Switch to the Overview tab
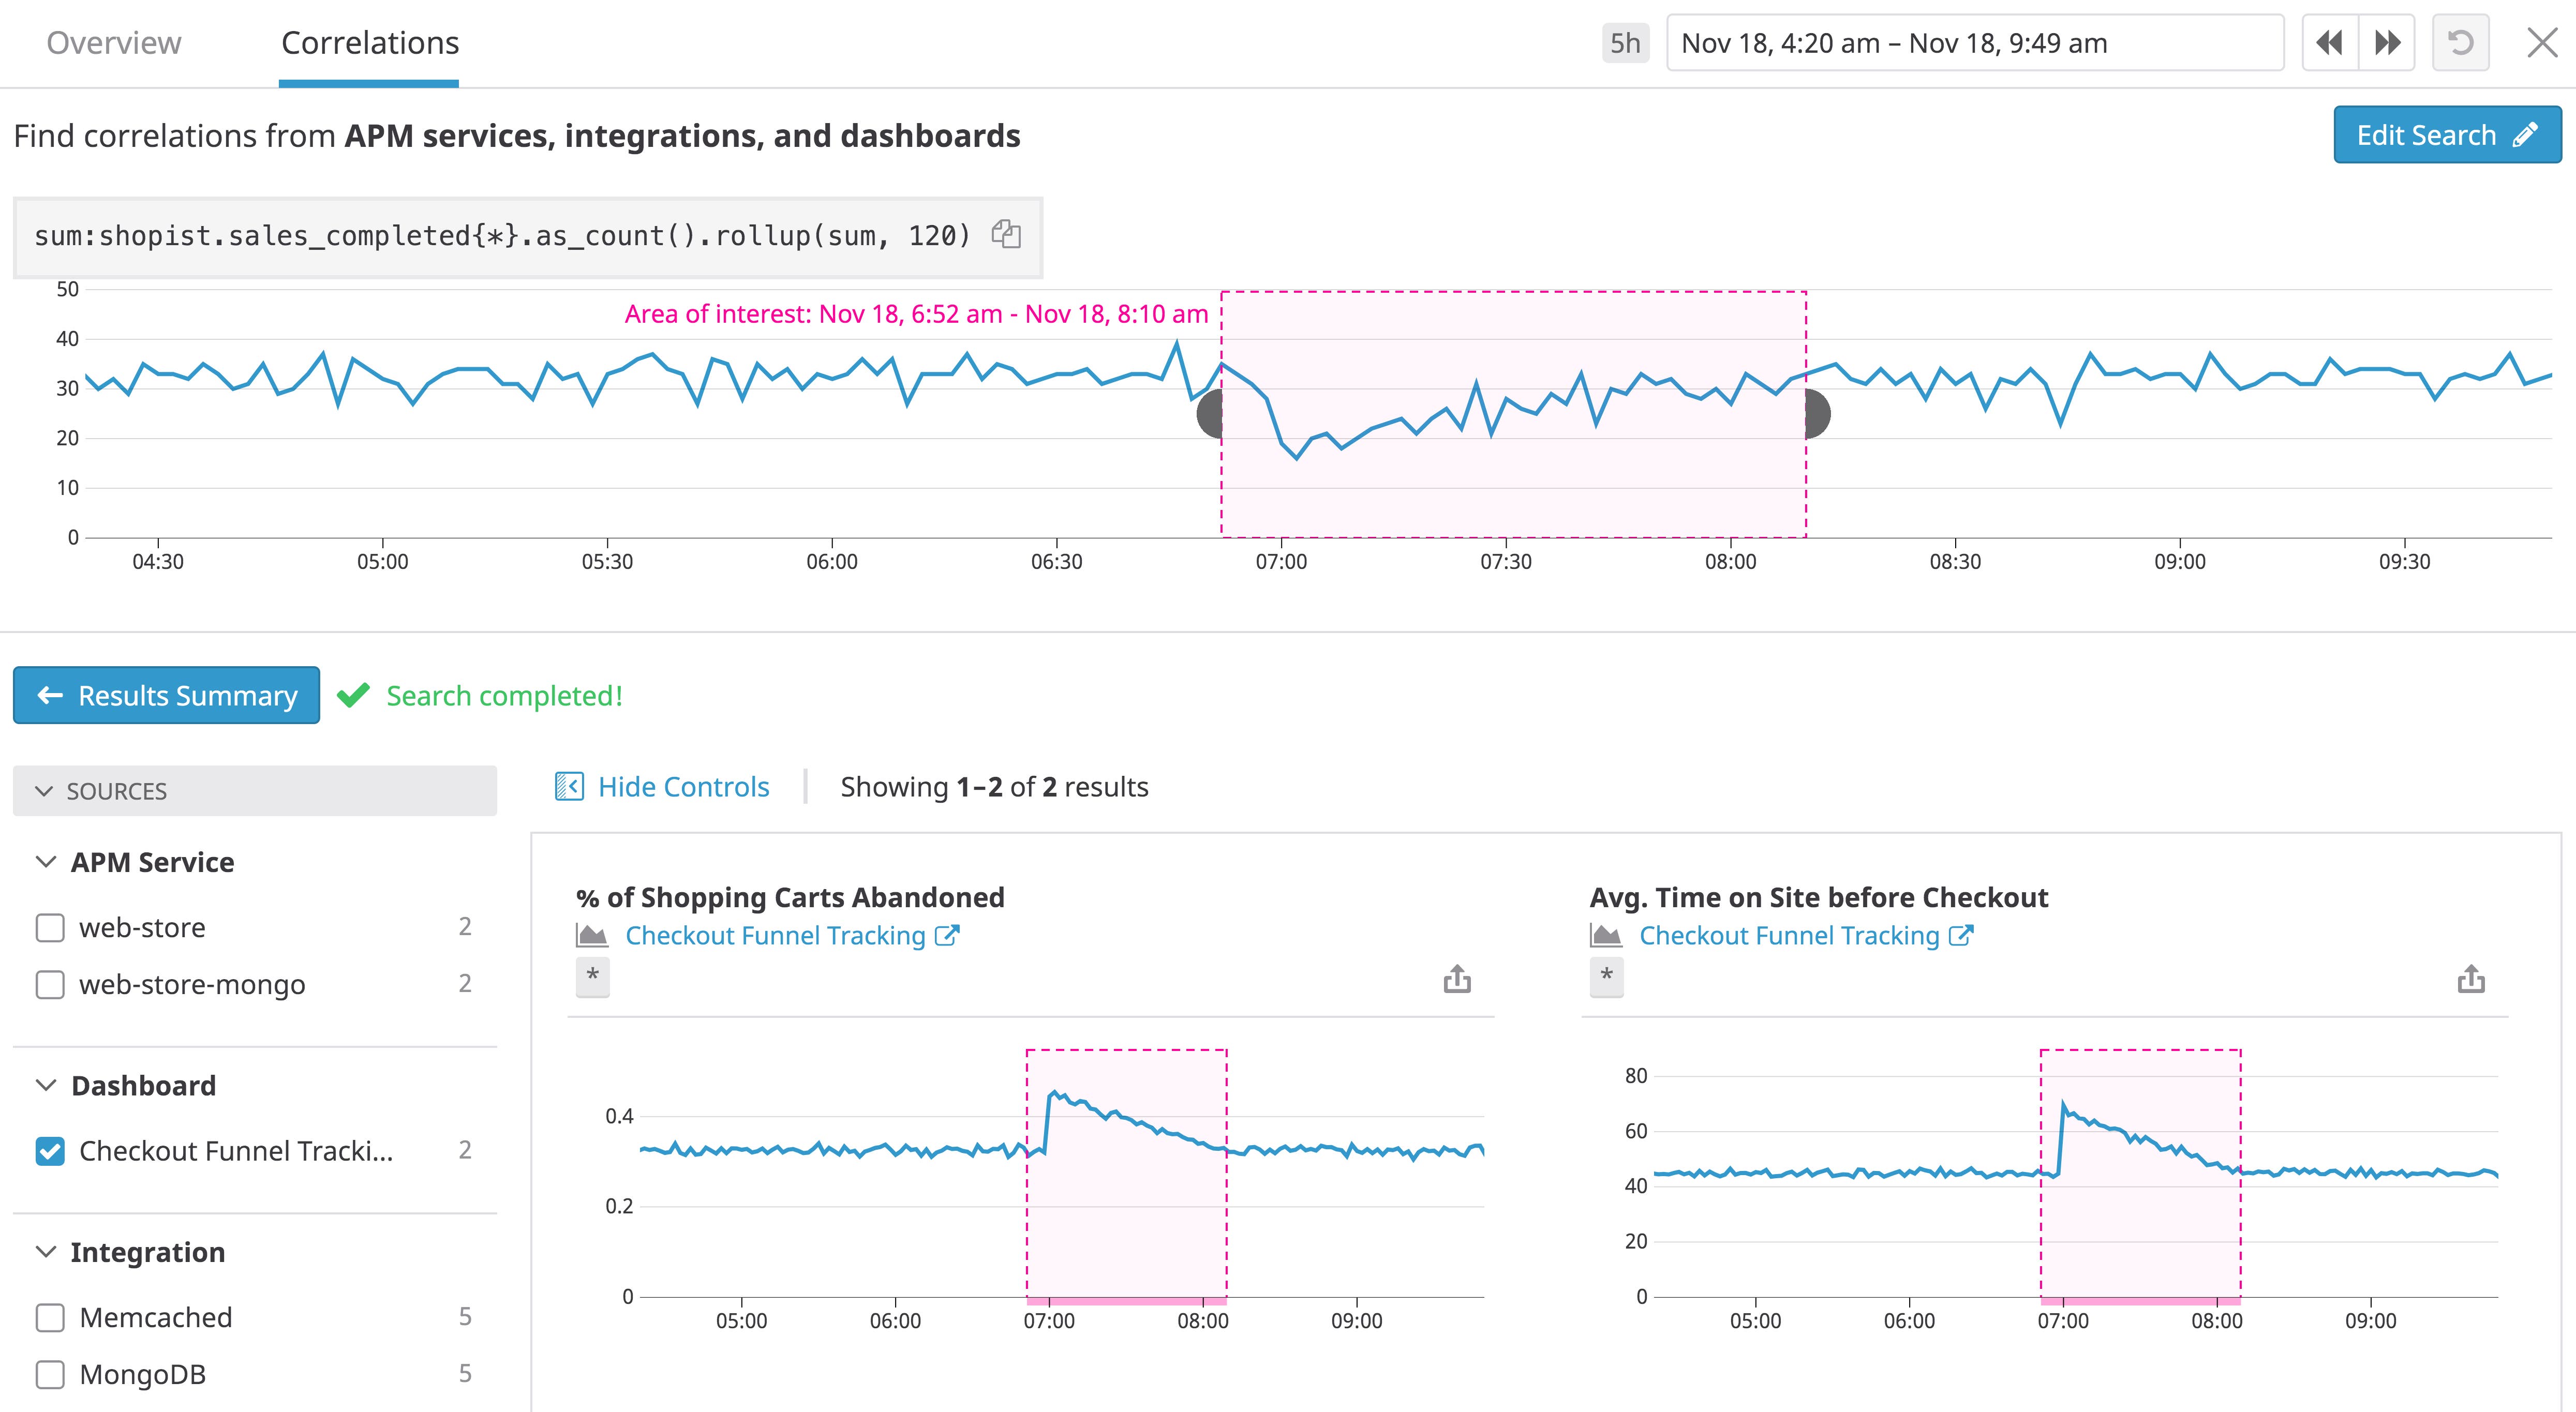Image resolution: width=2576 pixels, height=1412 pixels. (114, 43)
